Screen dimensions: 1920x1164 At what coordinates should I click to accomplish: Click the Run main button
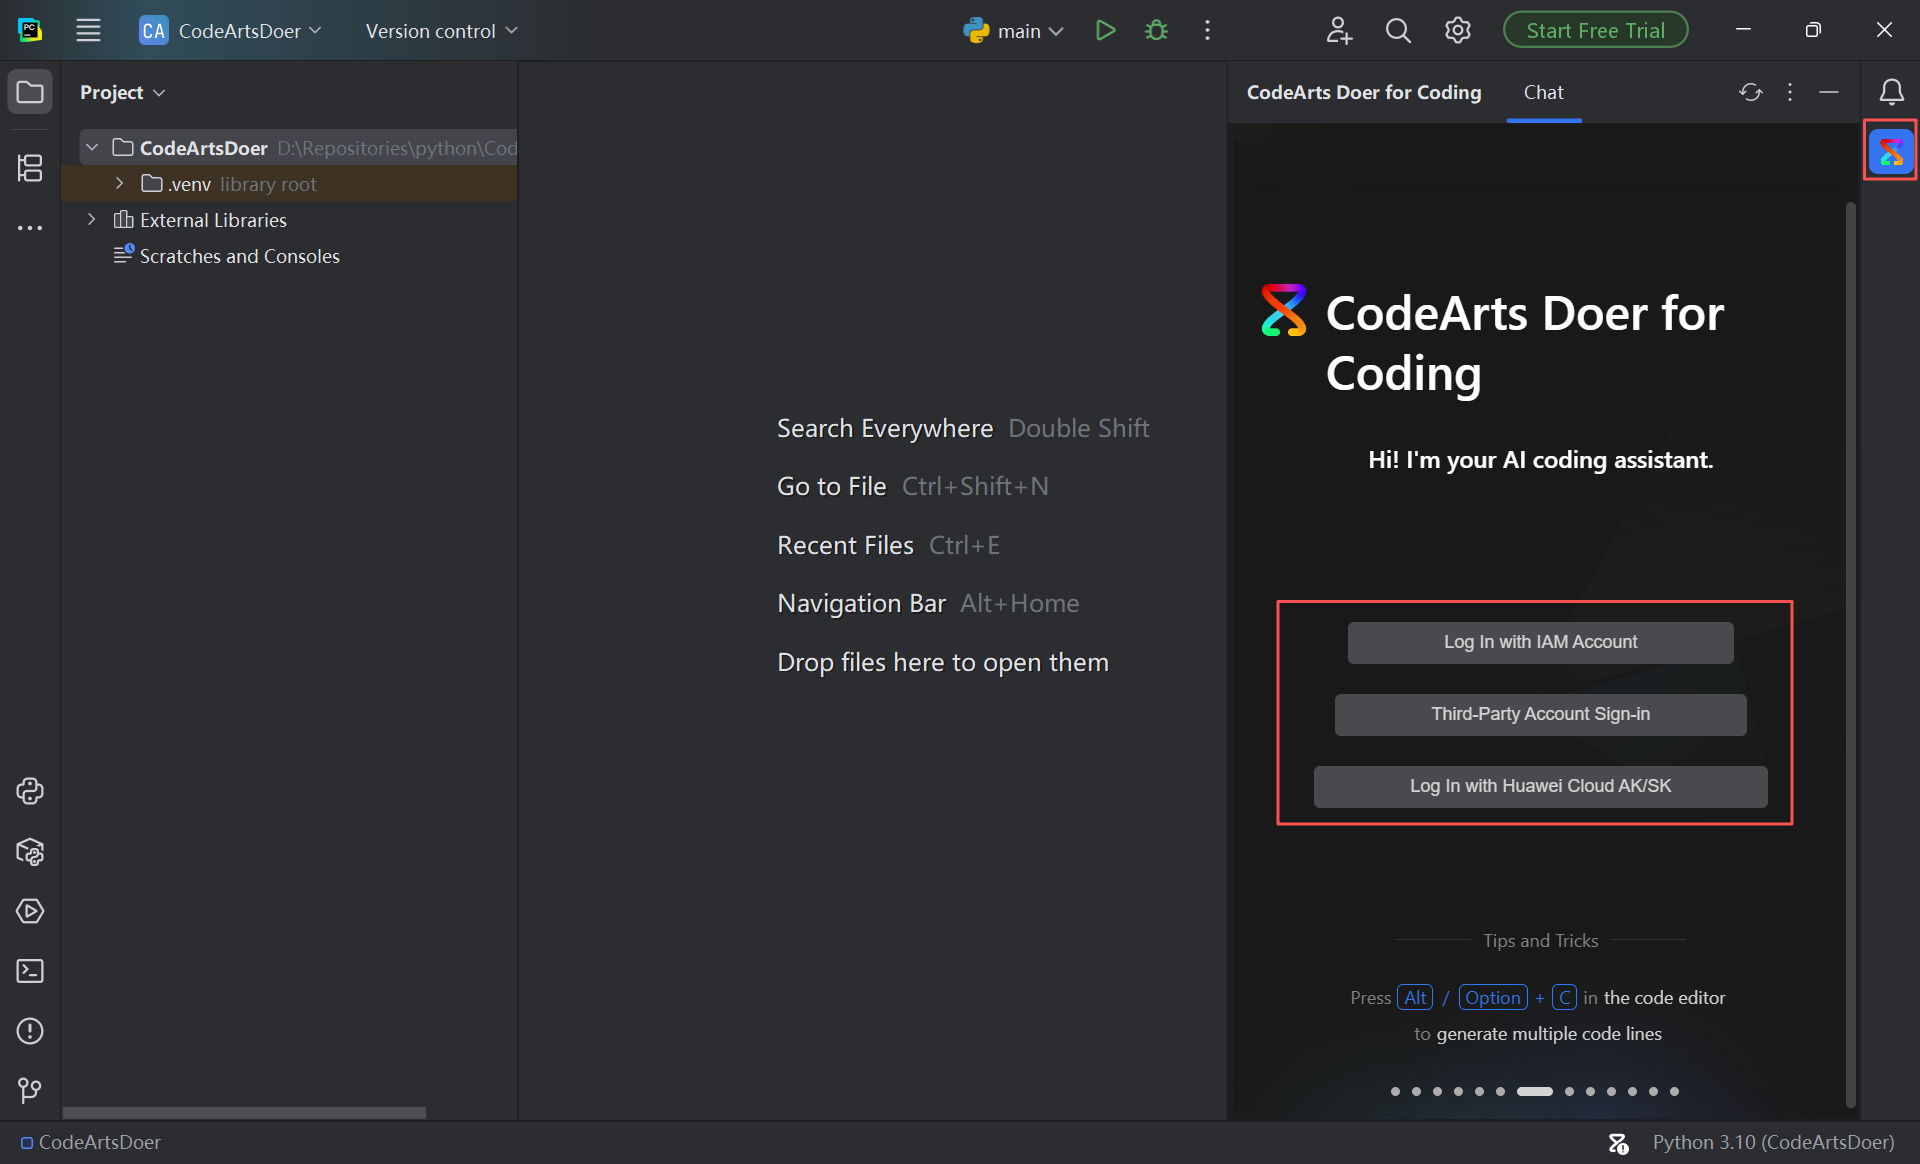1105,31
